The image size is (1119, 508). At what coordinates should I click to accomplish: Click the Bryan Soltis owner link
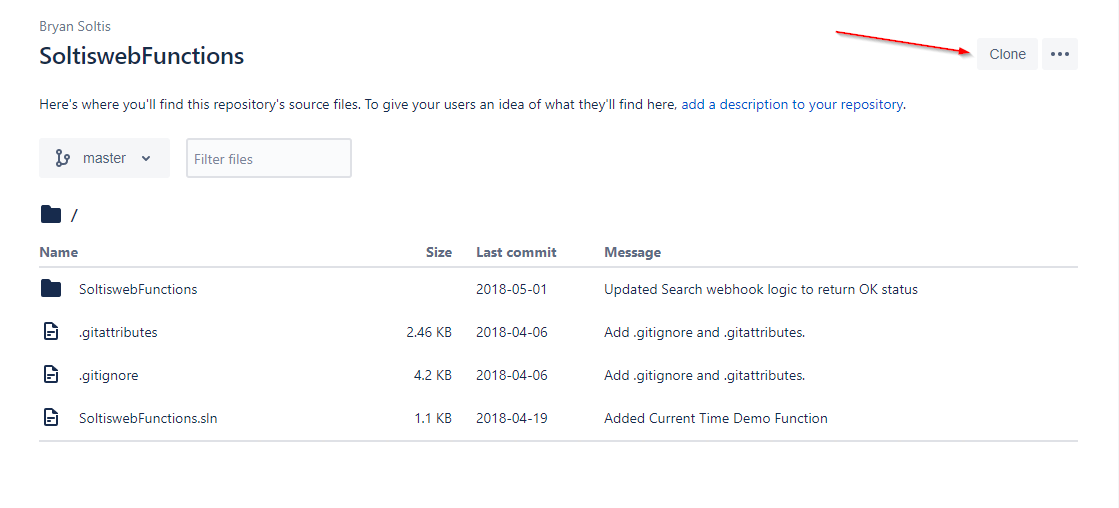coord(75,26)
